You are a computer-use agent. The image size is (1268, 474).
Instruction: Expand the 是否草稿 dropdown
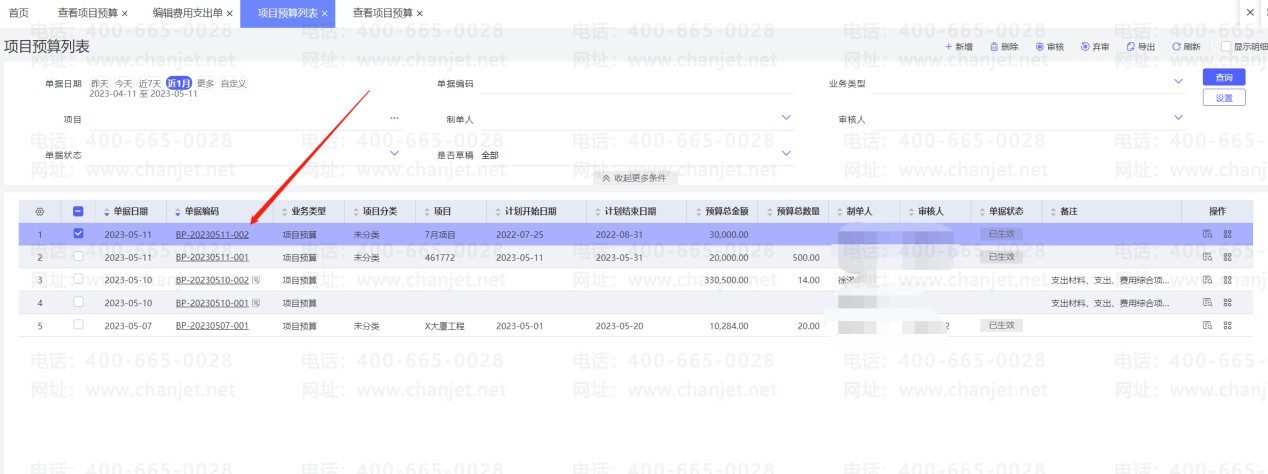coord(785,154)
